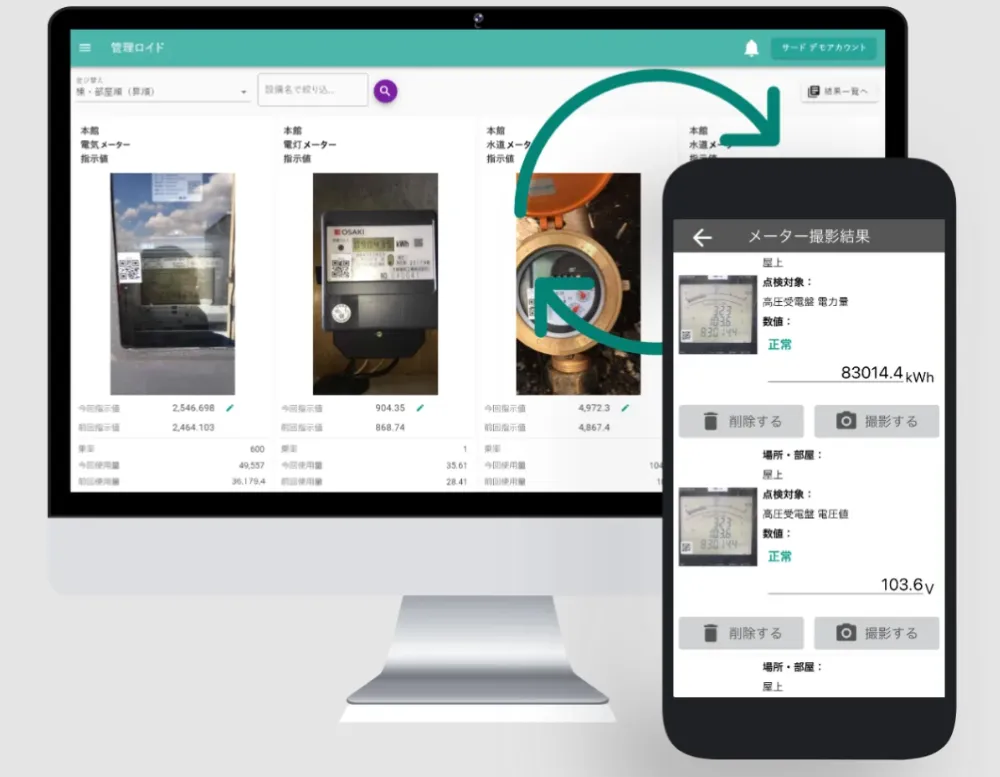
Task: Click the previous usage value 36,179.4
Action: [x=248, y=482]
